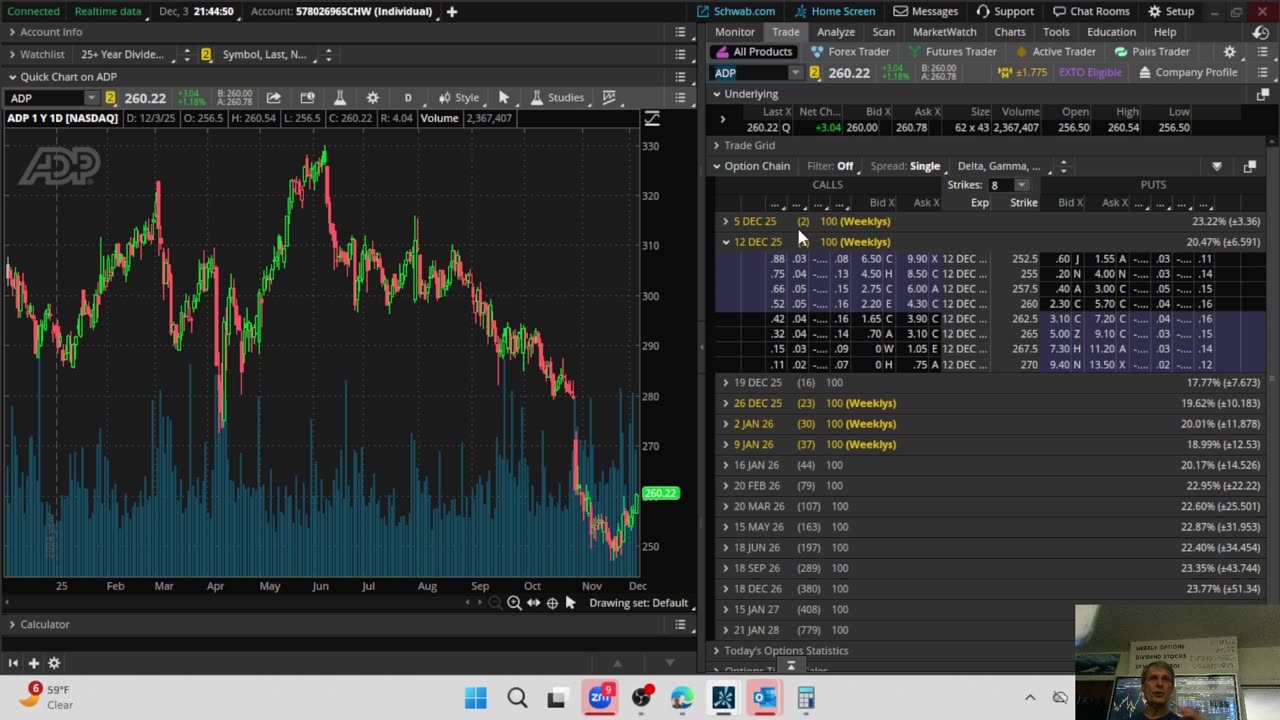Open the chart Style dropdown

[459, 98]
